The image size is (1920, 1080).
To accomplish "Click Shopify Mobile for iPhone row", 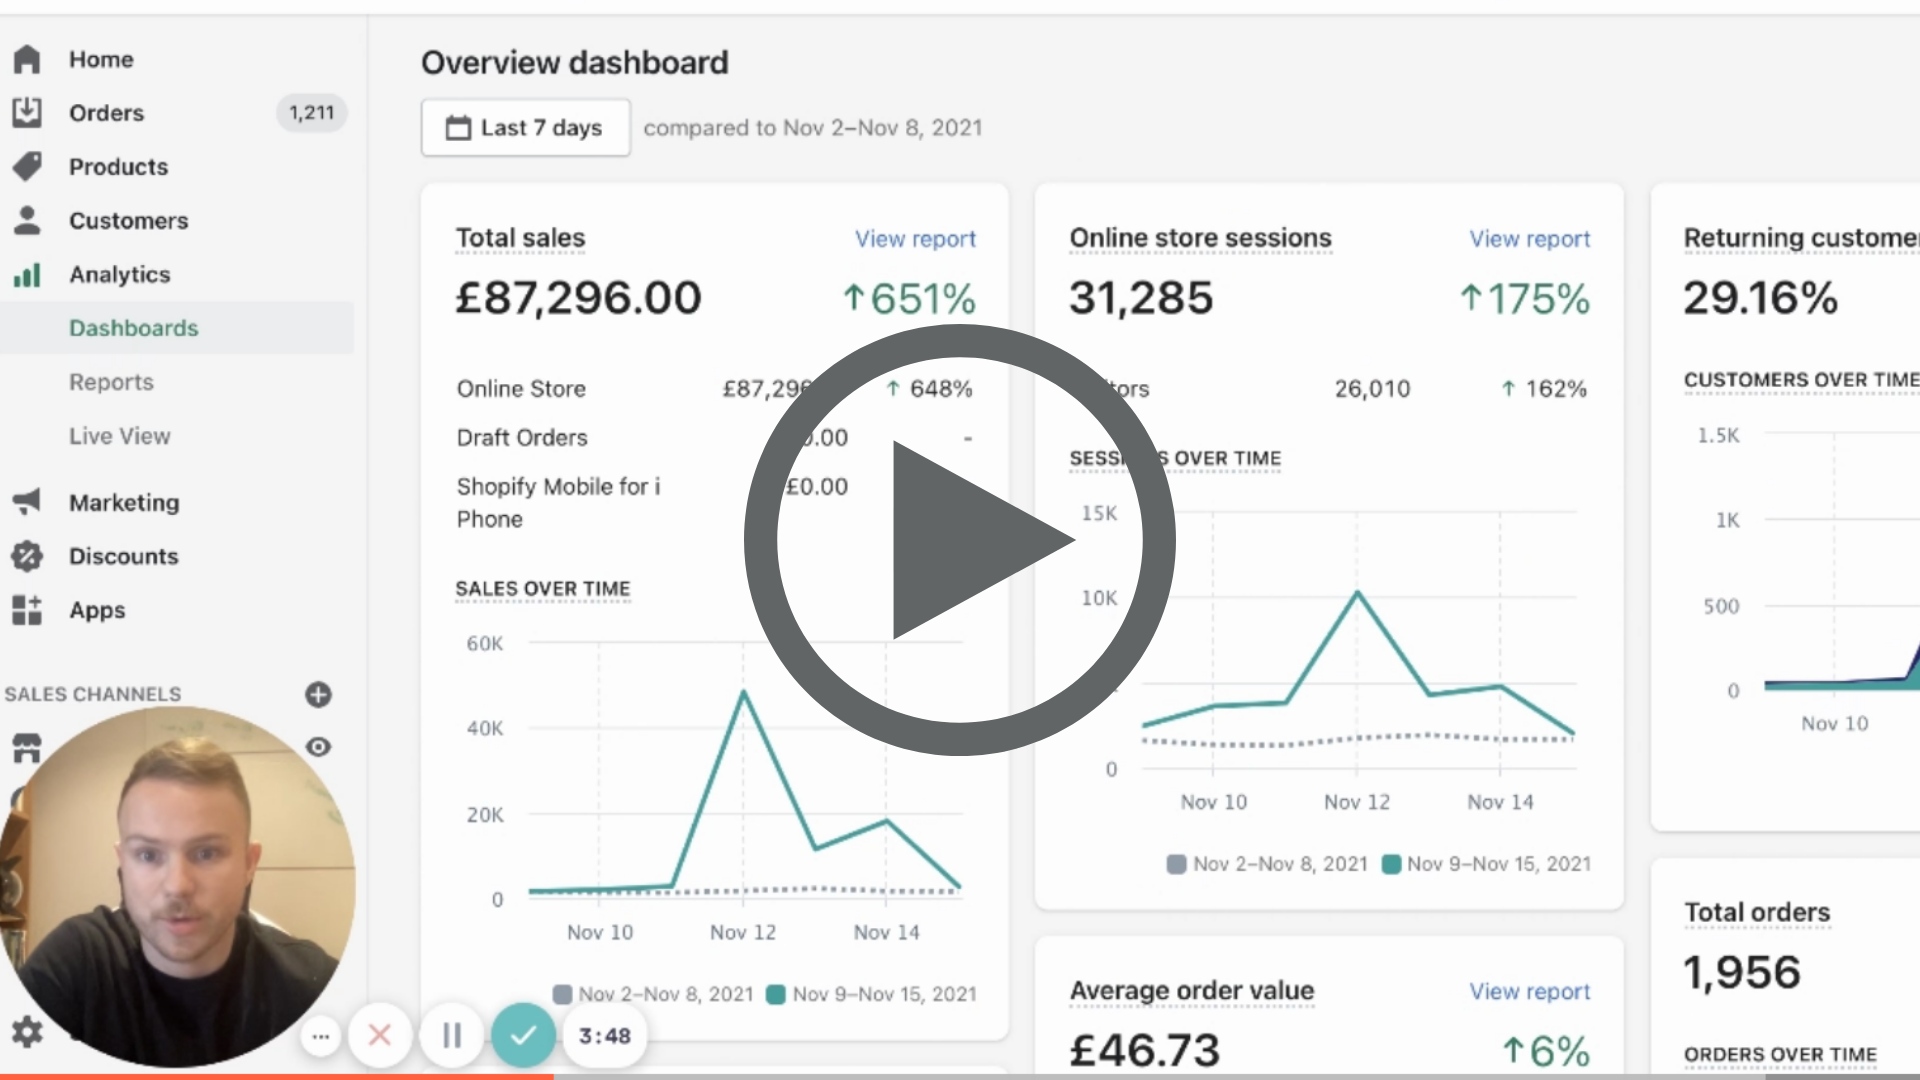I will coord(714,503).
